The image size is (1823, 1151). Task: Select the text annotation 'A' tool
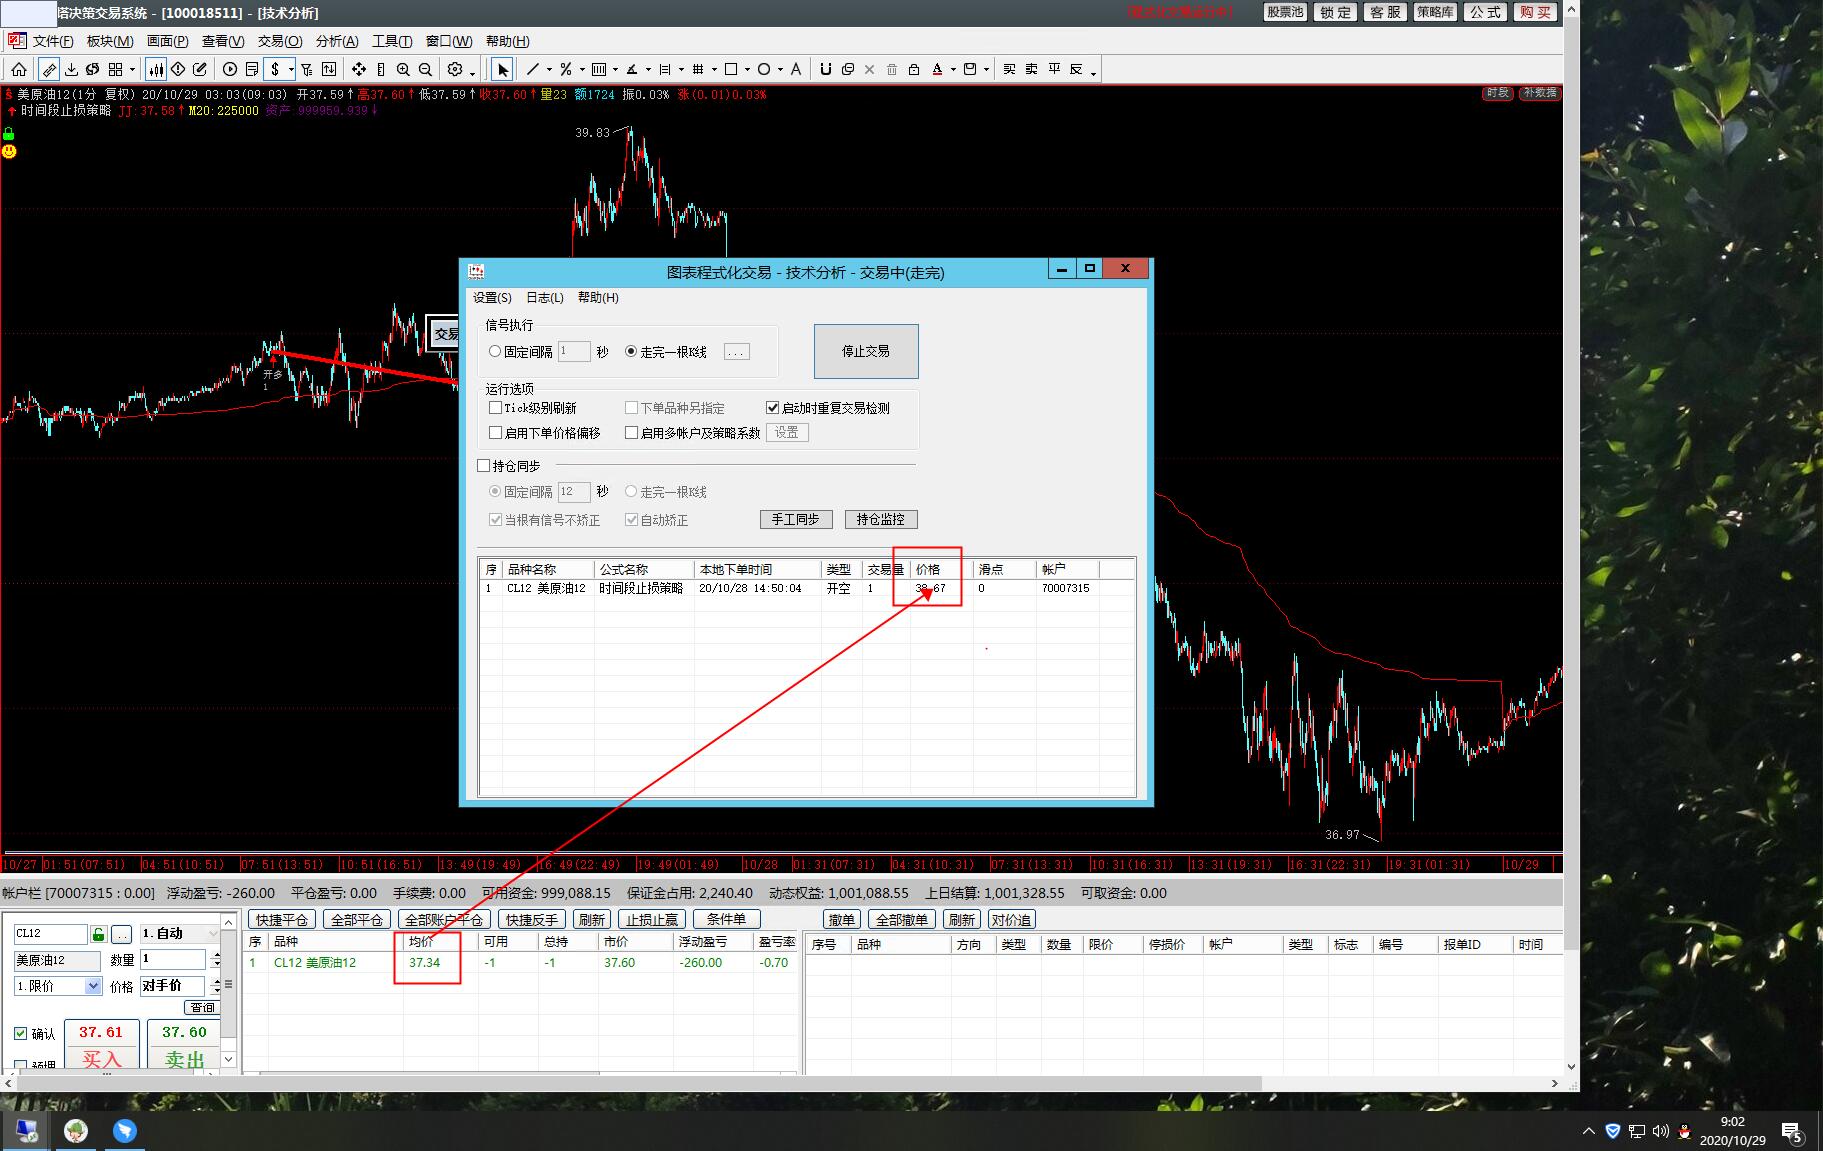click(x=796, y=69)
